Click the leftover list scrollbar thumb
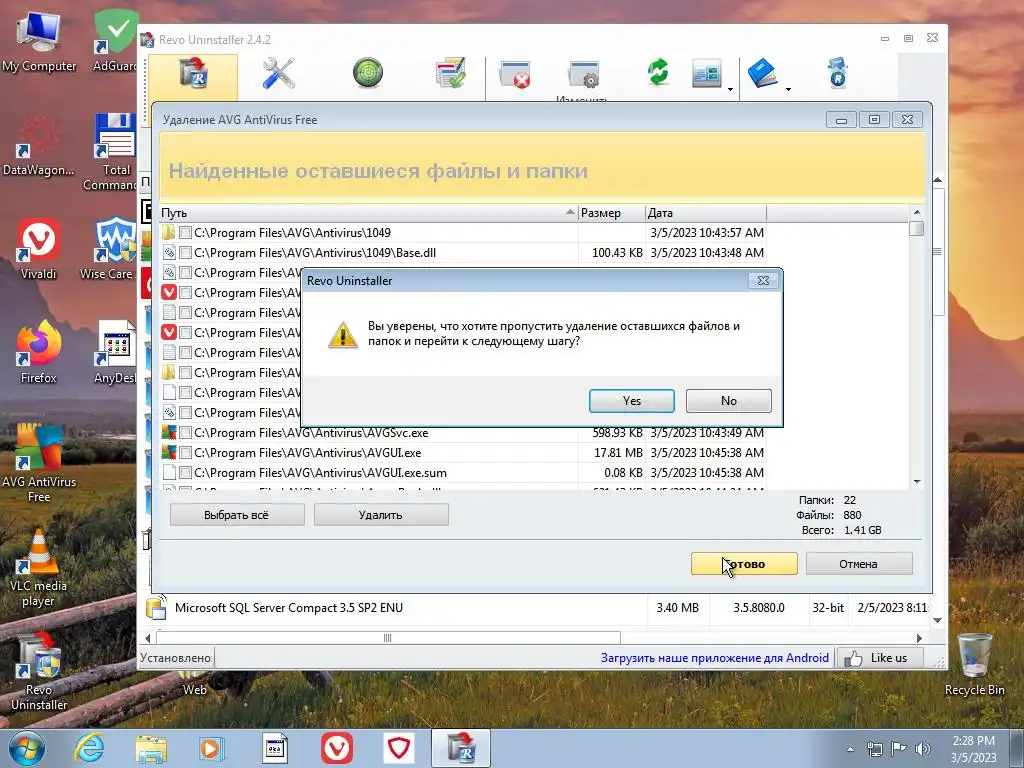The image size is (1024, 768). (x=917, y=229)
